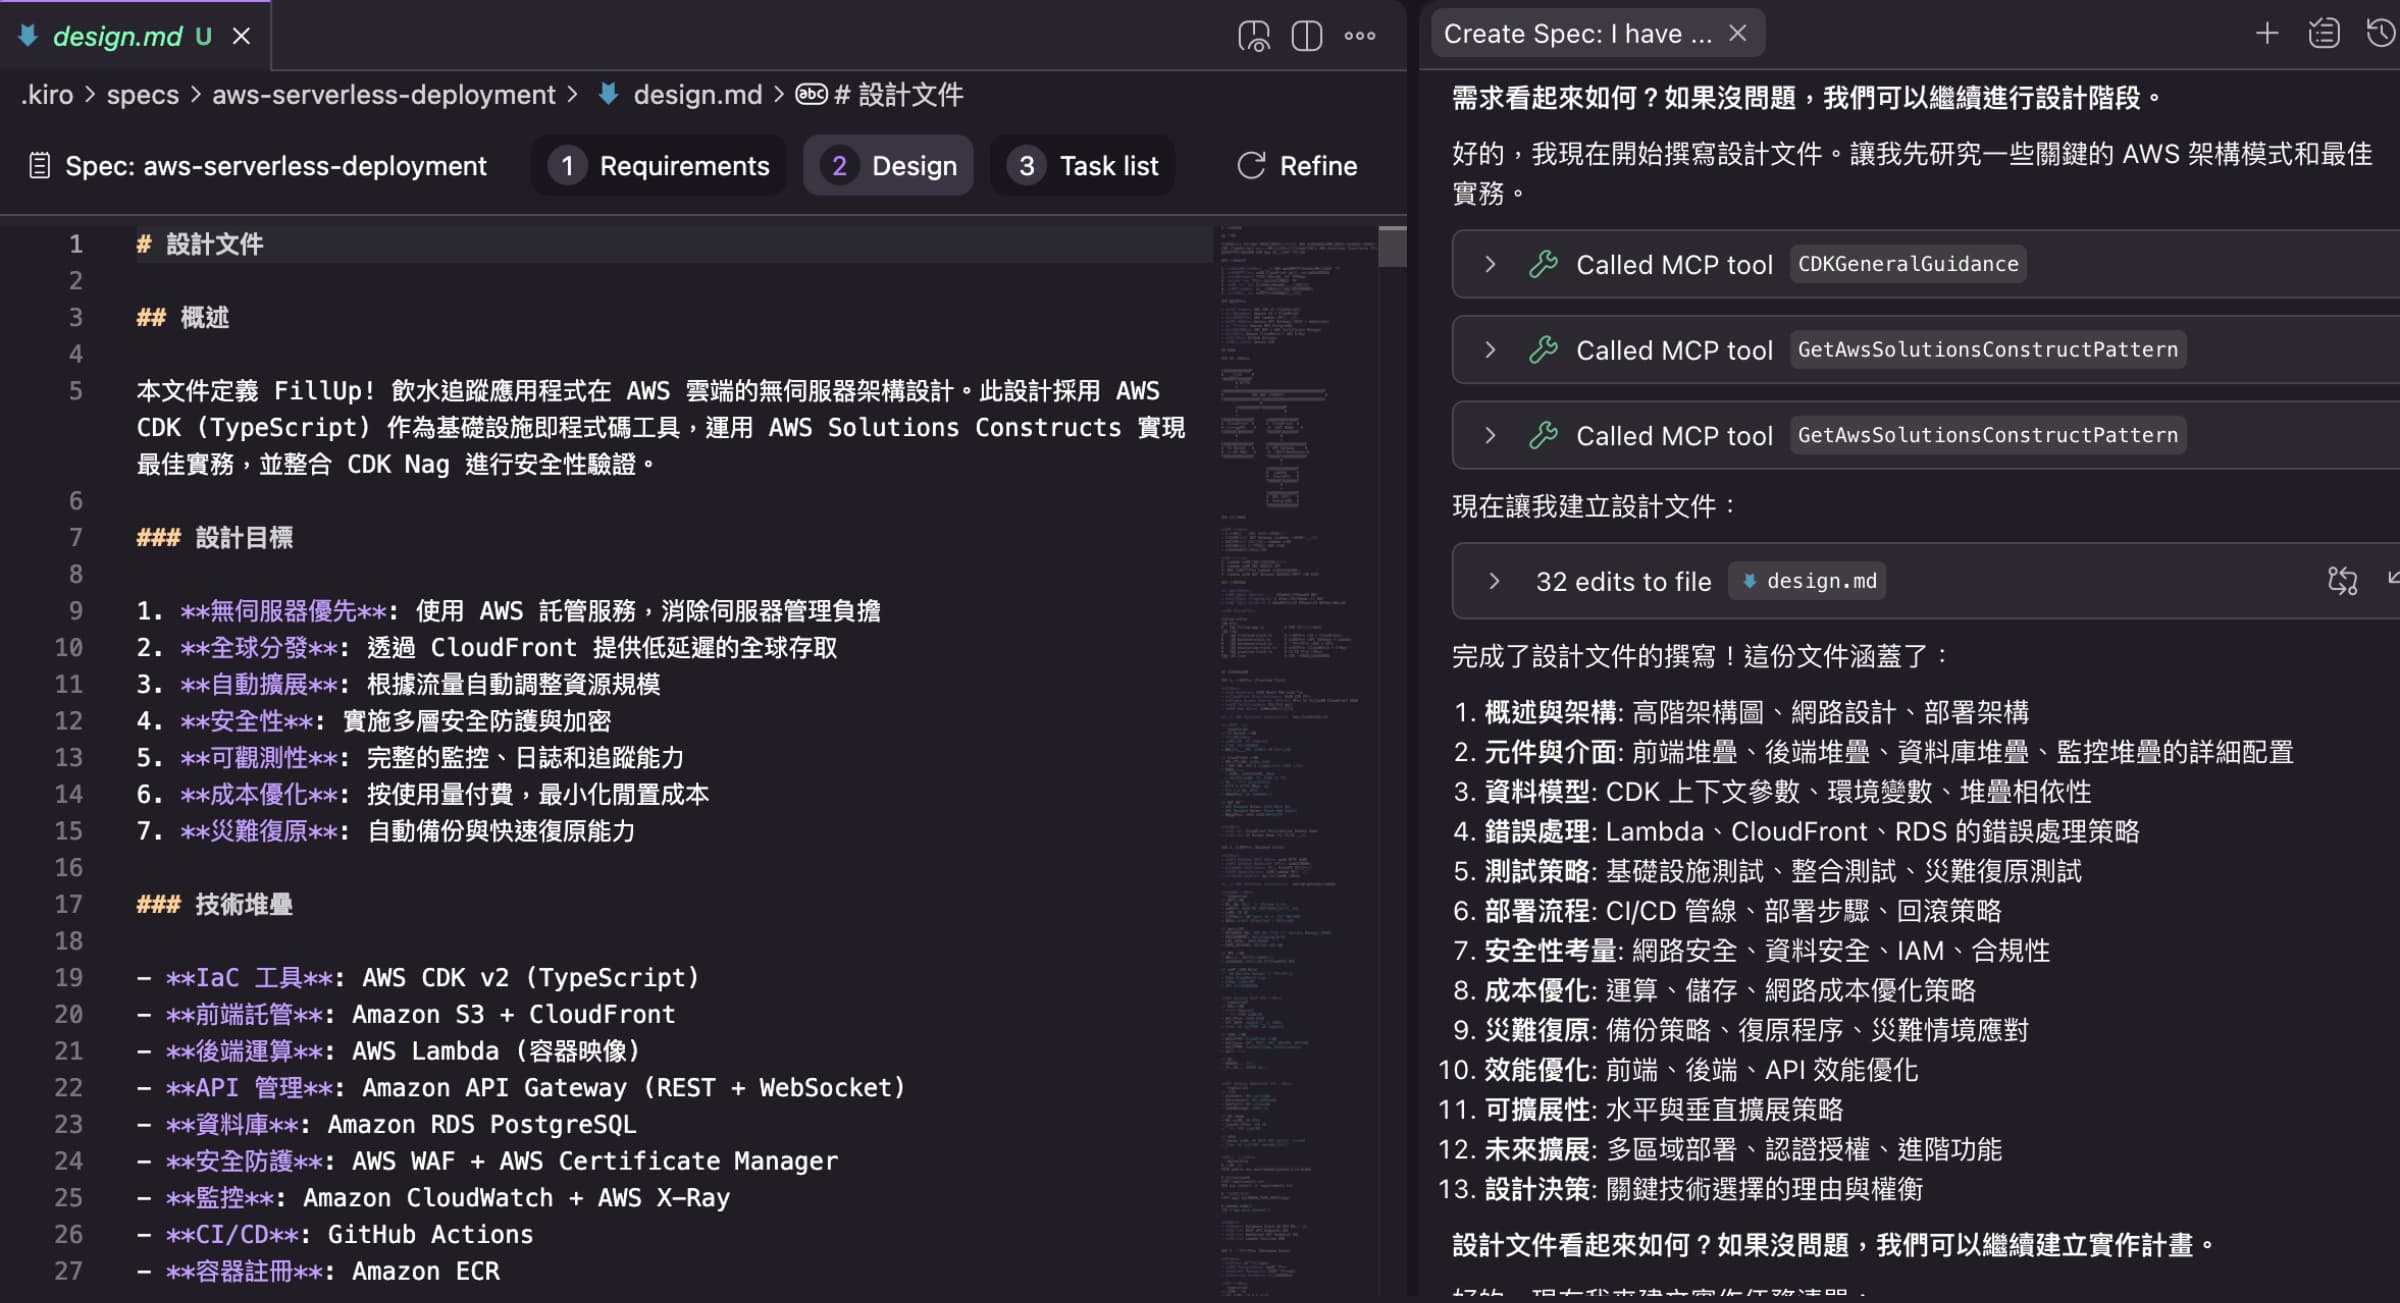
Task: Select the design.md editor tab
Action: [x=120, y=35]
